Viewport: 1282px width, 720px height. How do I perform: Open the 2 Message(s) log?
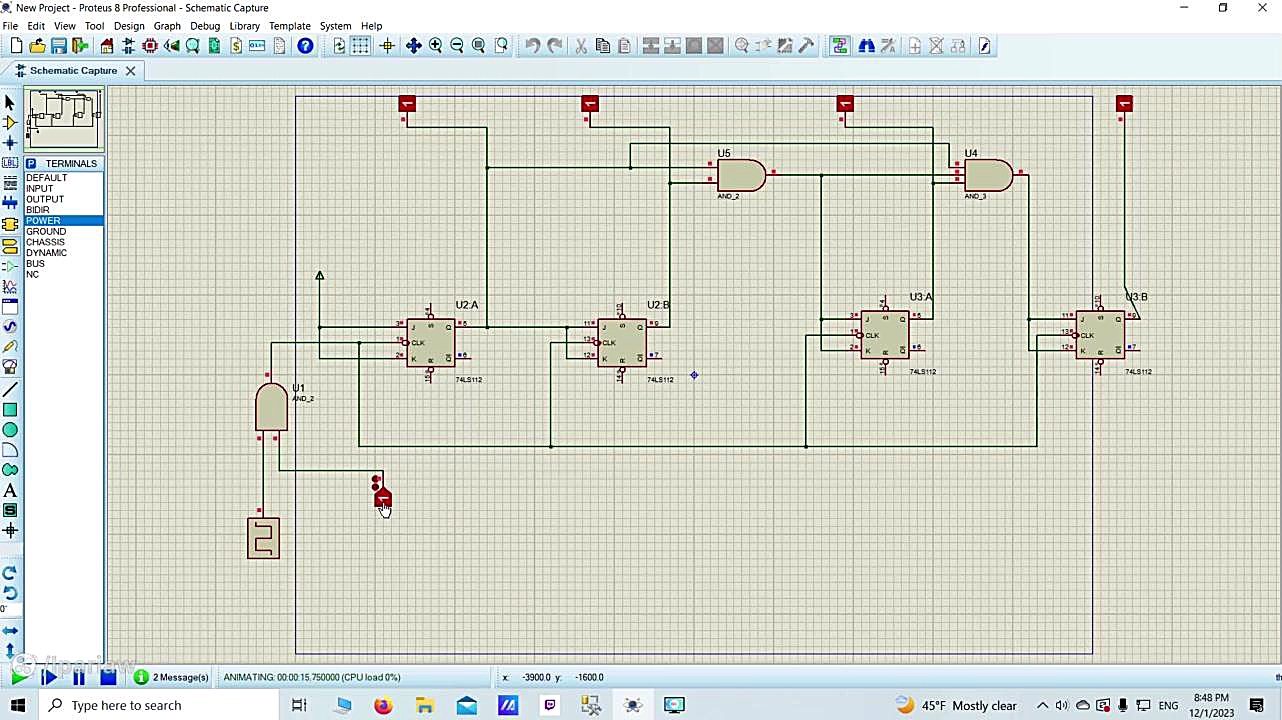pos(171,677)
